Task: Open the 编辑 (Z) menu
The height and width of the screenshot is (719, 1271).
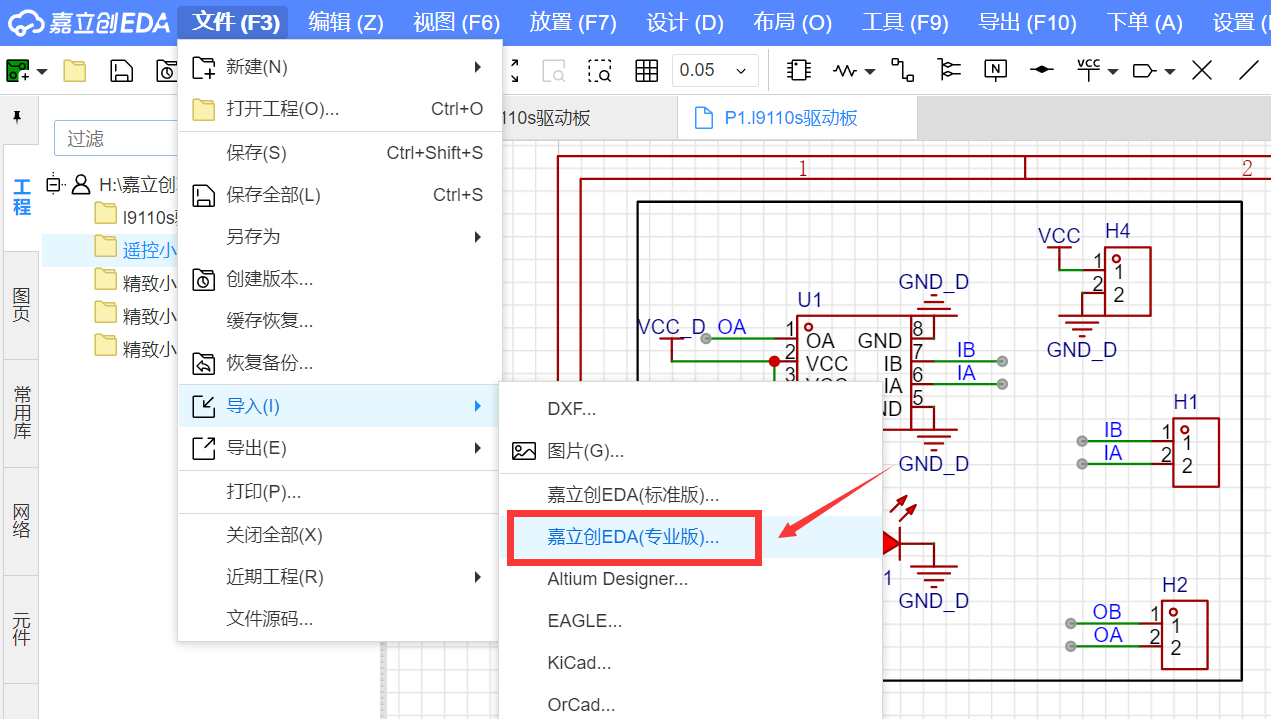Action: 346,22
